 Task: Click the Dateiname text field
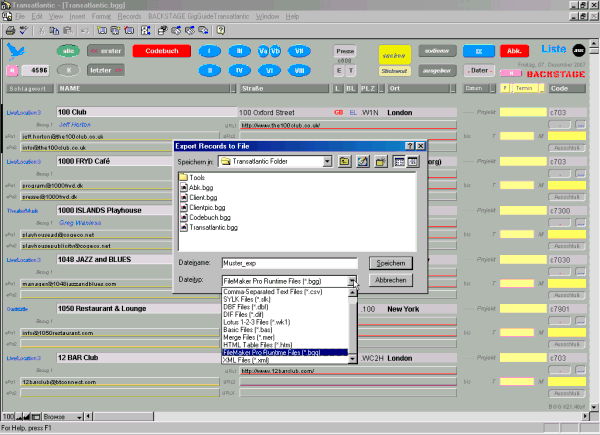[x=289, y=263]
